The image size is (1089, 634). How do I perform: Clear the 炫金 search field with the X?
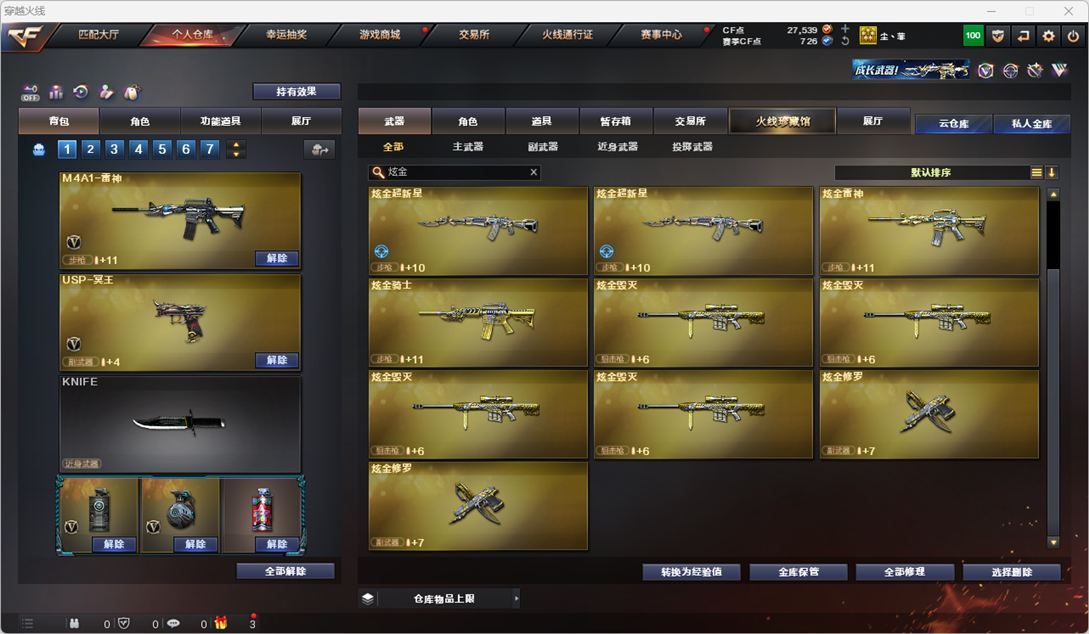(x=533, y=172)
